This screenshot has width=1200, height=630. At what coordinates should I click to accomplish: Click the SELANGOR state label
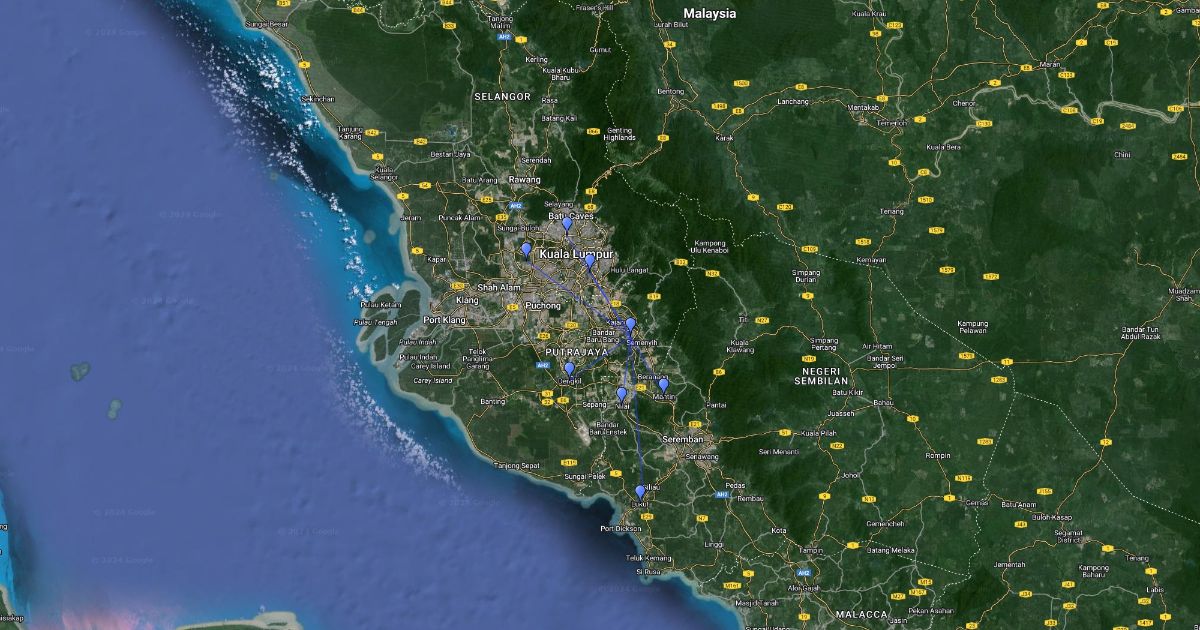click(502, 96)
